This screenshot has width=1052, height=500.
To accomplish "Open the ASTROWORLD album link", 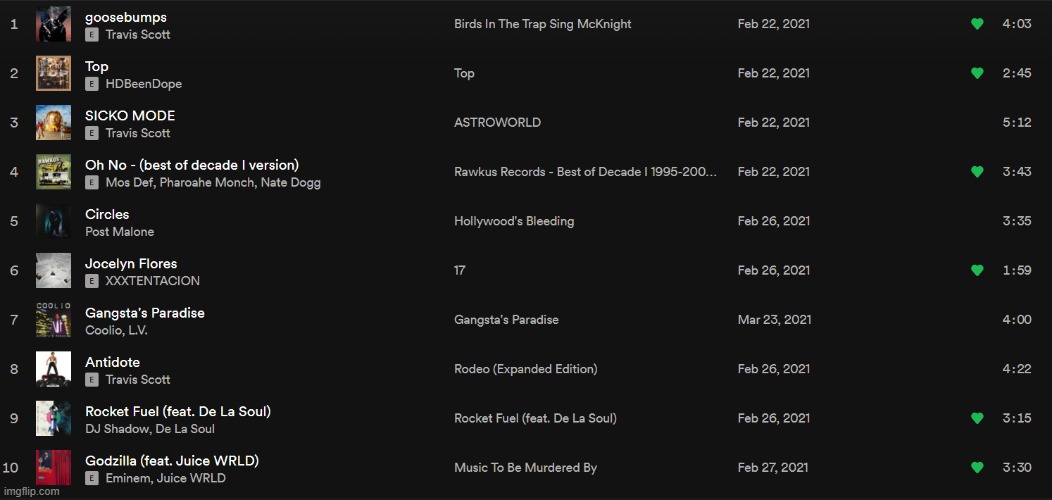I will click(497, 123).
